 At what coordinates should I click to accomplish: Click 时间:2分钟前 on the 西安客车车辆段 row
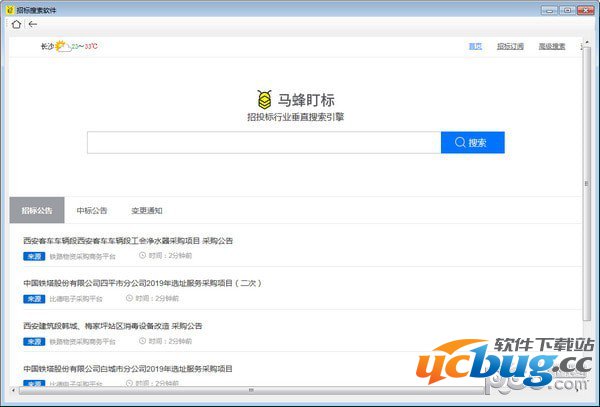[x=170, y=256]
